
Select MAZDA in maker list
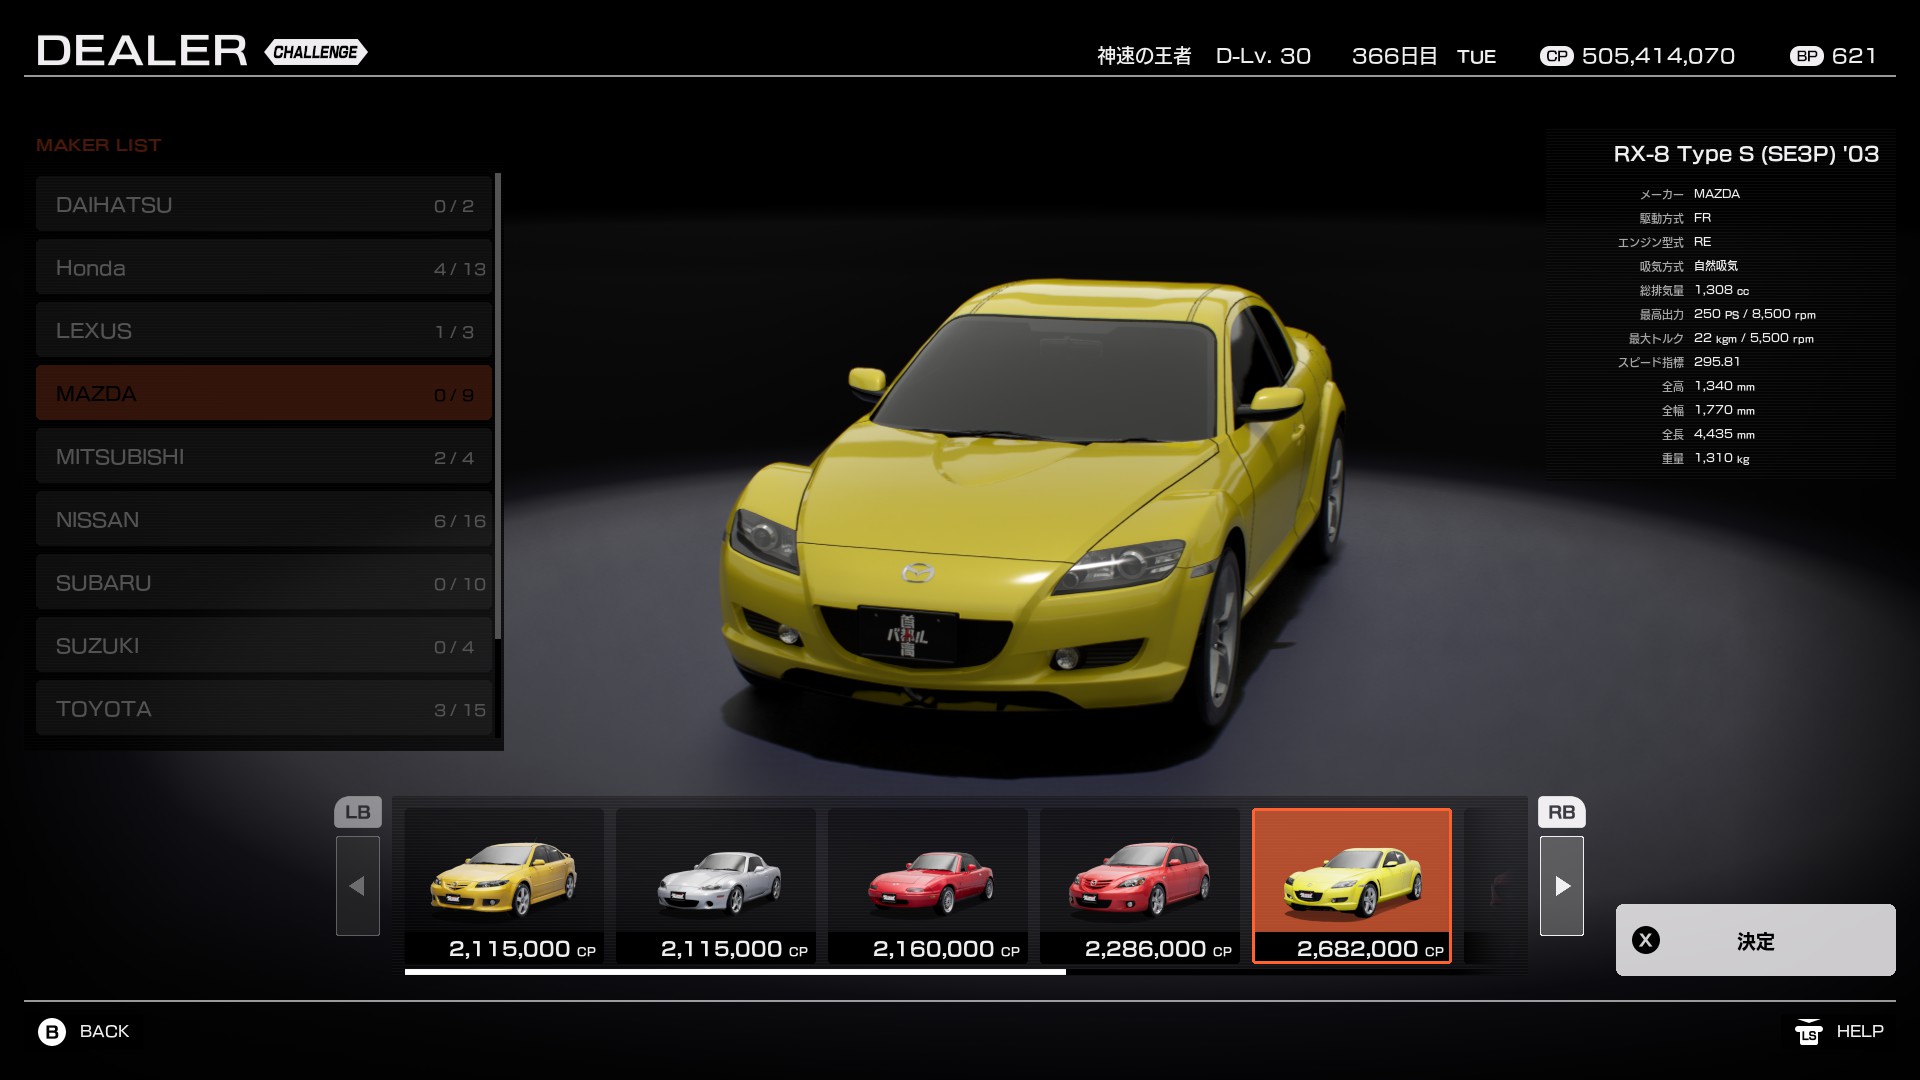click(264, 393)
